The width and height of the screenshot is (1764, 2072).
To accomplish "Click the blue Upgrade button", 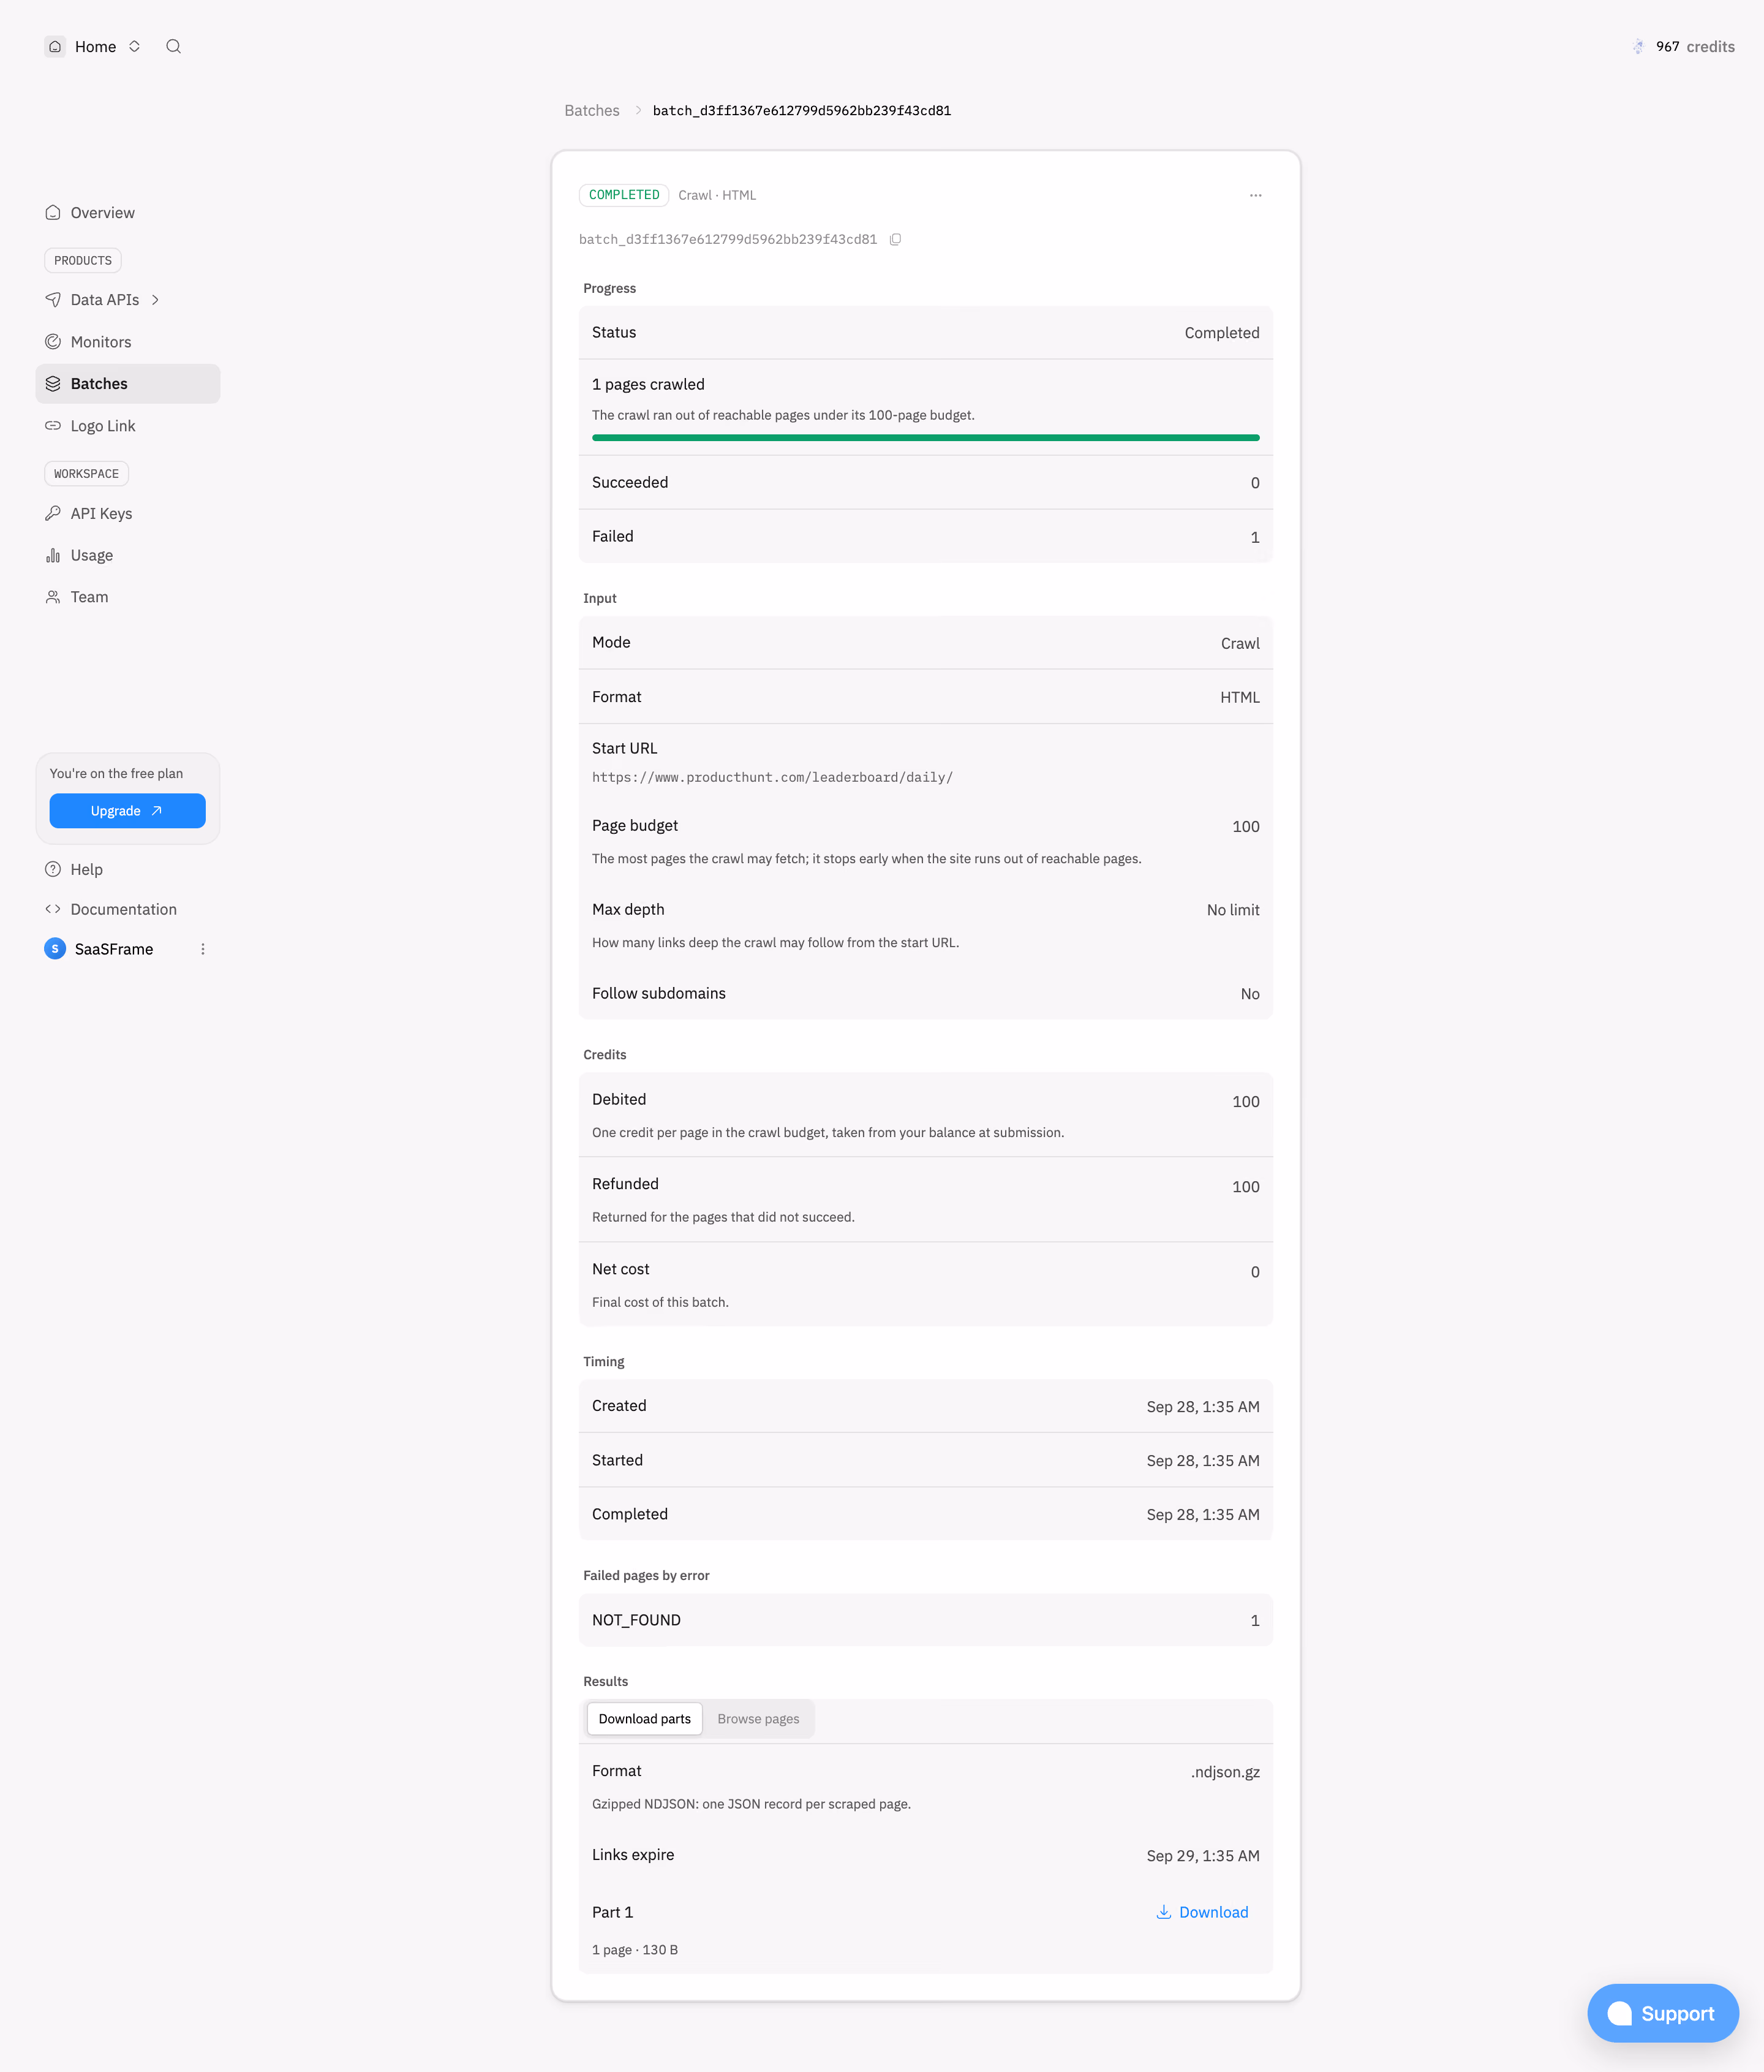I will [x=128, y=811].
